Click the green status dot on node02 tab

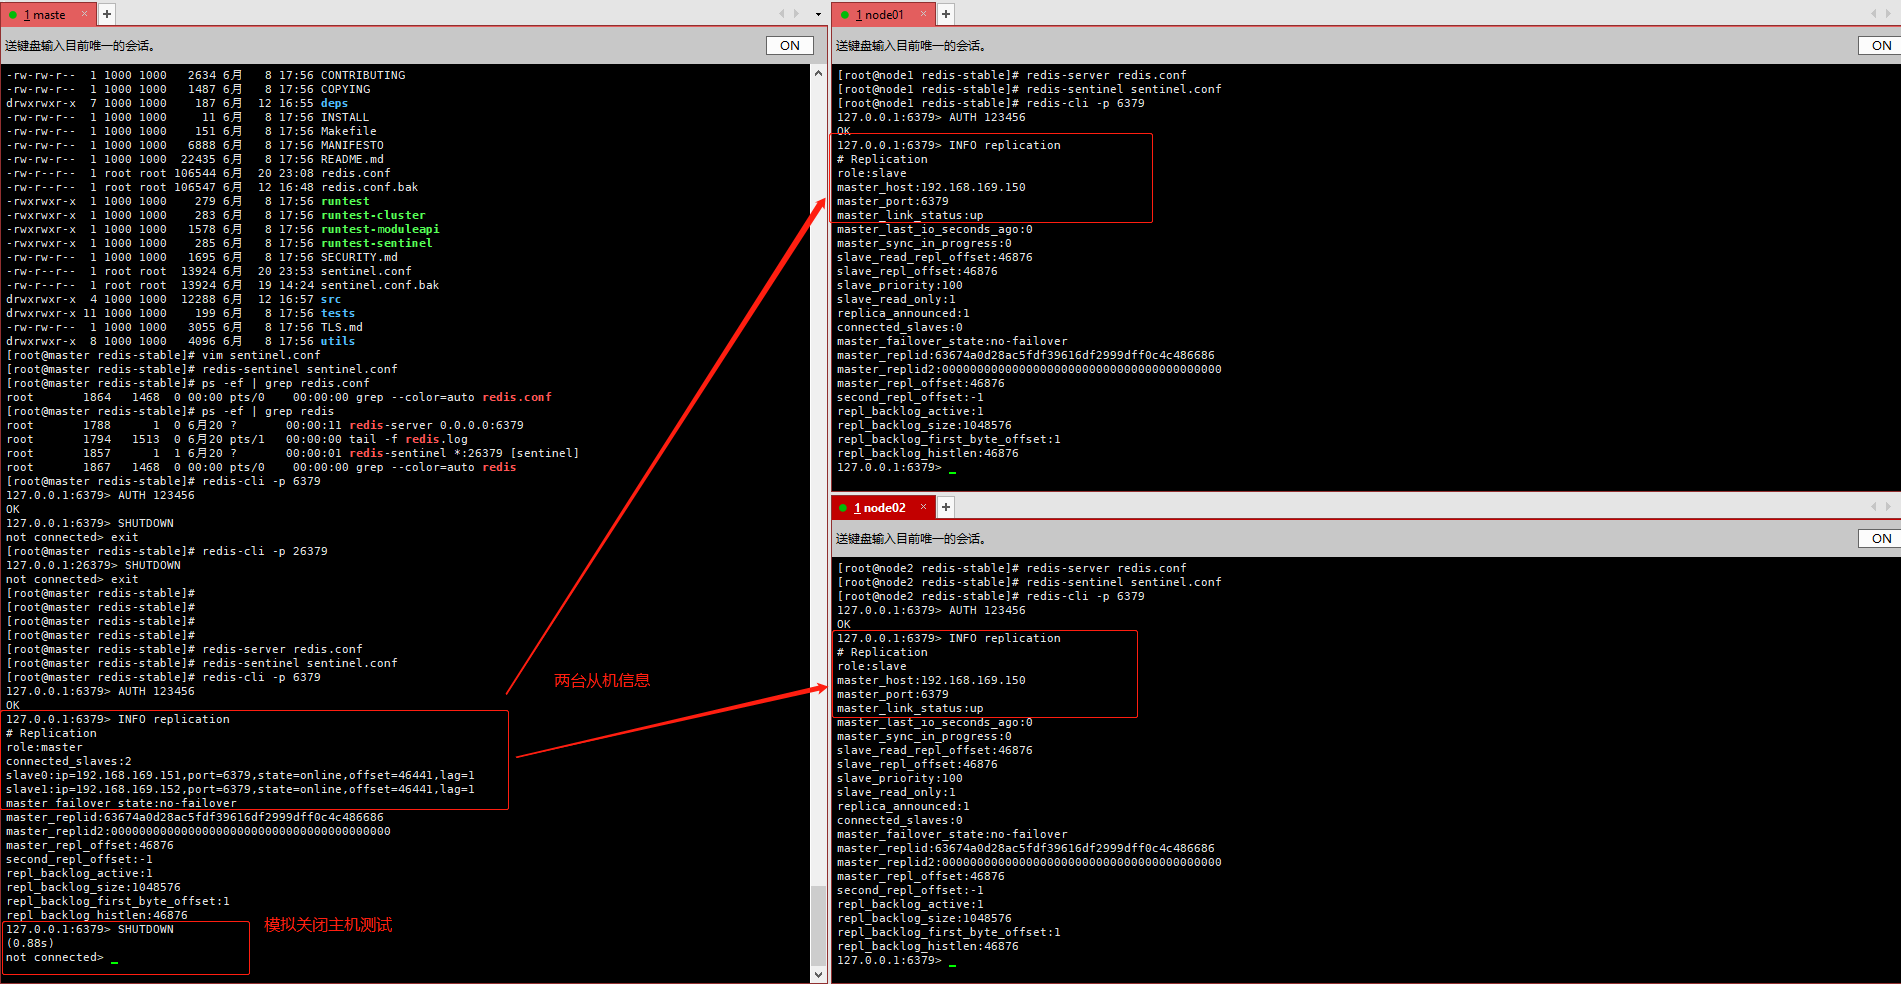coord(844,508)
